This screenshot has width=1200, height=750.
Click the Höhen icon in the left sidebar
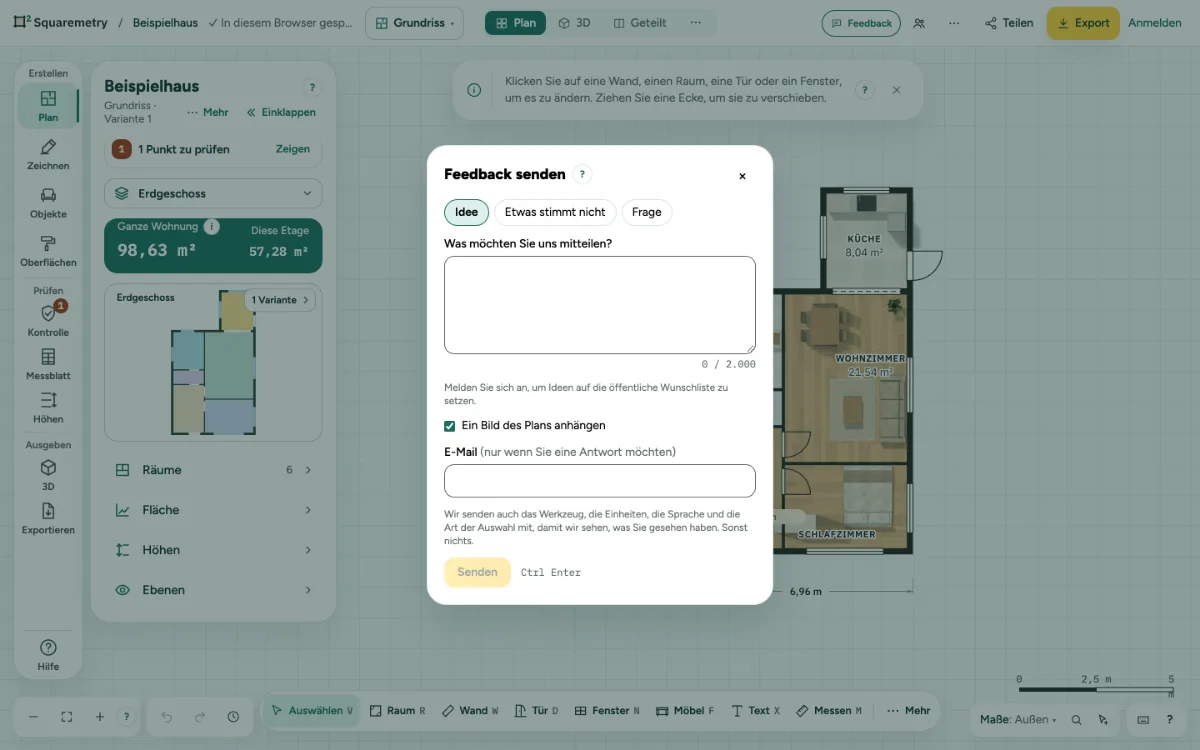coord(48,408)
